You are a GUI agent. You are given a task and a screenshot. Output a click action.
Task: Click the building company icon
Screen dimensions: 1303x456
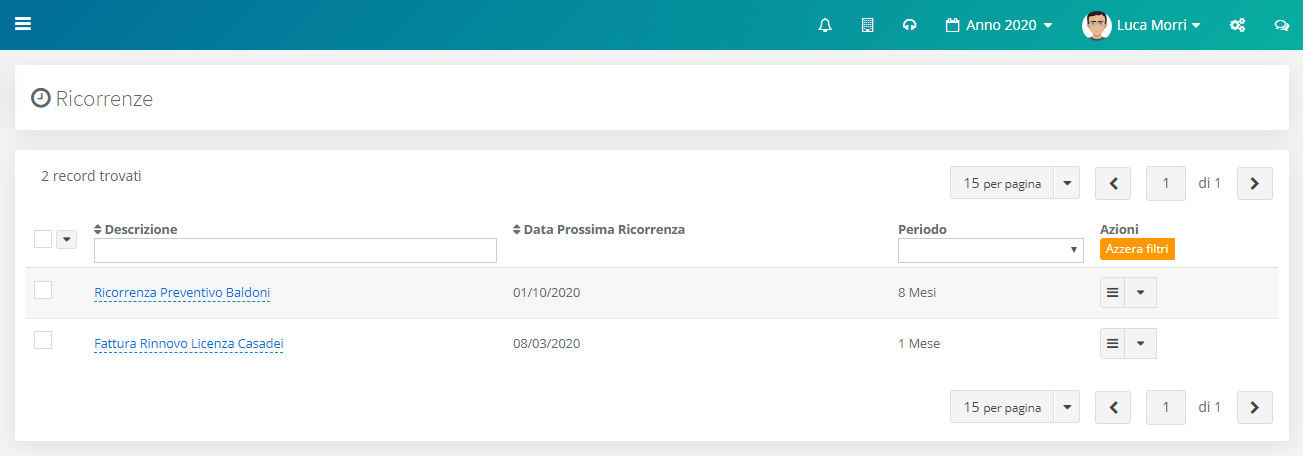pos(868,26)
